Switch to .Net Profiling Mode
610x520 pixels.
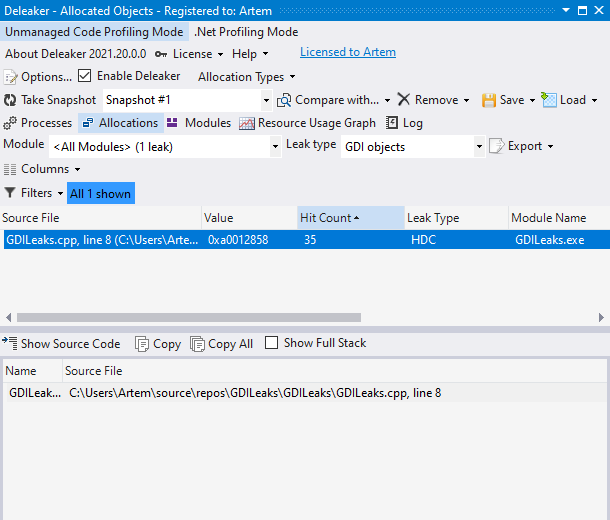tap(246, 32)
